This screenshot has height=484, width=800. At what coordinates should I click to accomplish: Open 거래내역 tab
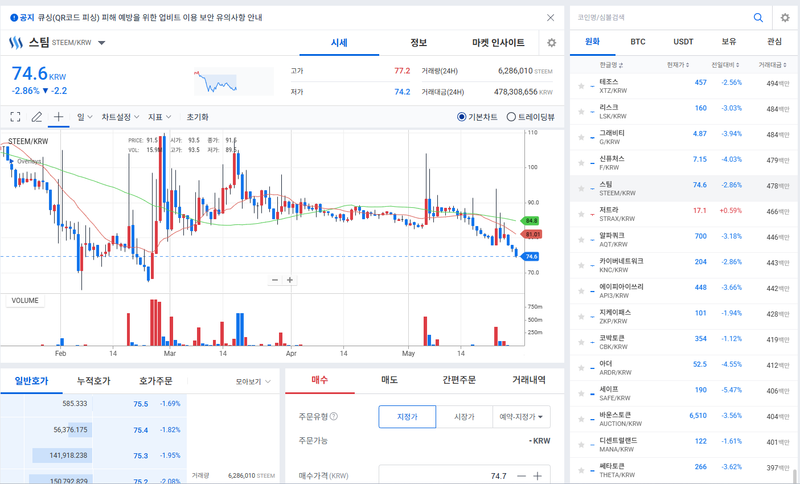(529, 380)
